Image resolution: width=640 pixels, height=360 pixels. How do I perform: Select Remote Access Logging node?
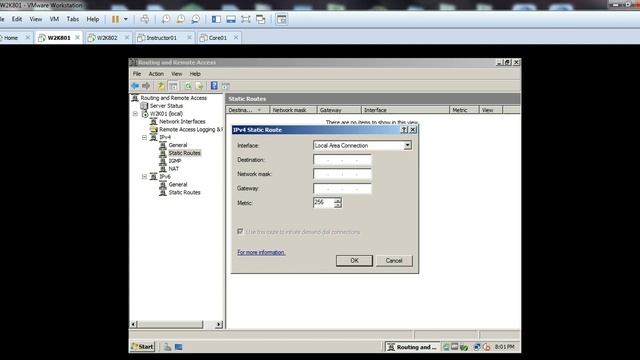(x=191, y=129)
